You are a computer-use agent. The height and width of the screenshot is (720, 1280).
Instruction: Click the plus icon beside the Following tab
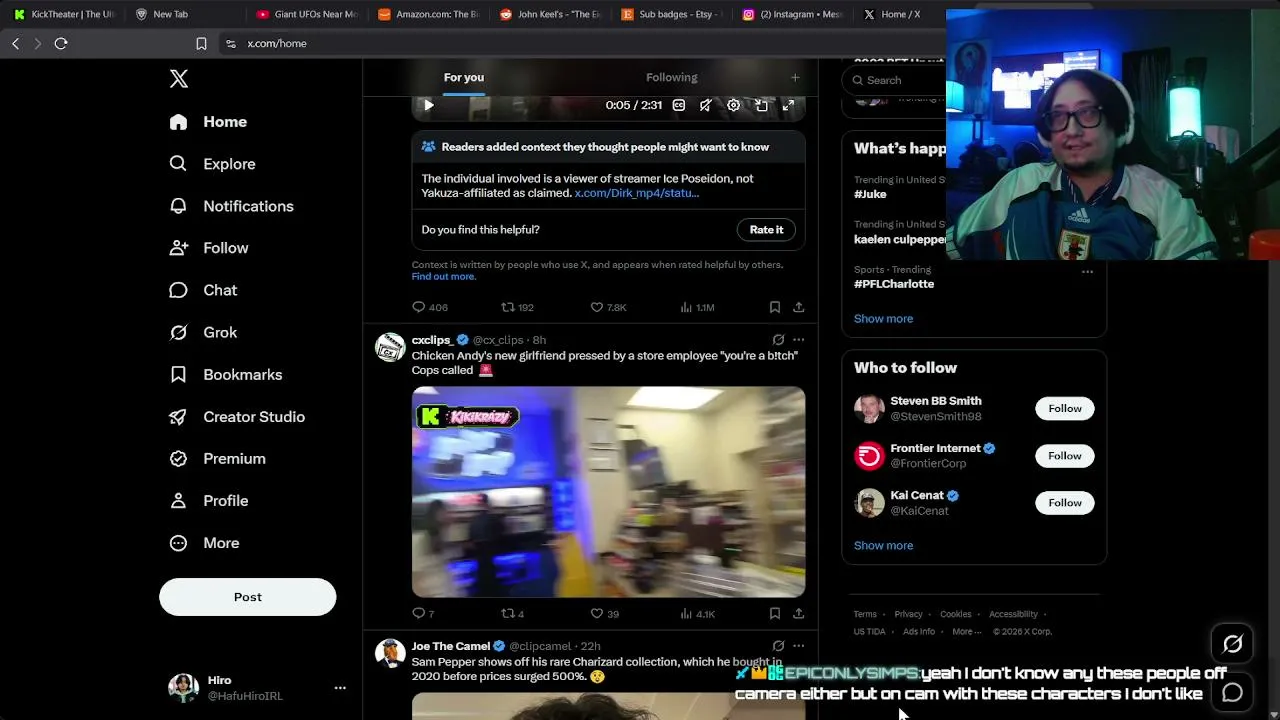795,77
